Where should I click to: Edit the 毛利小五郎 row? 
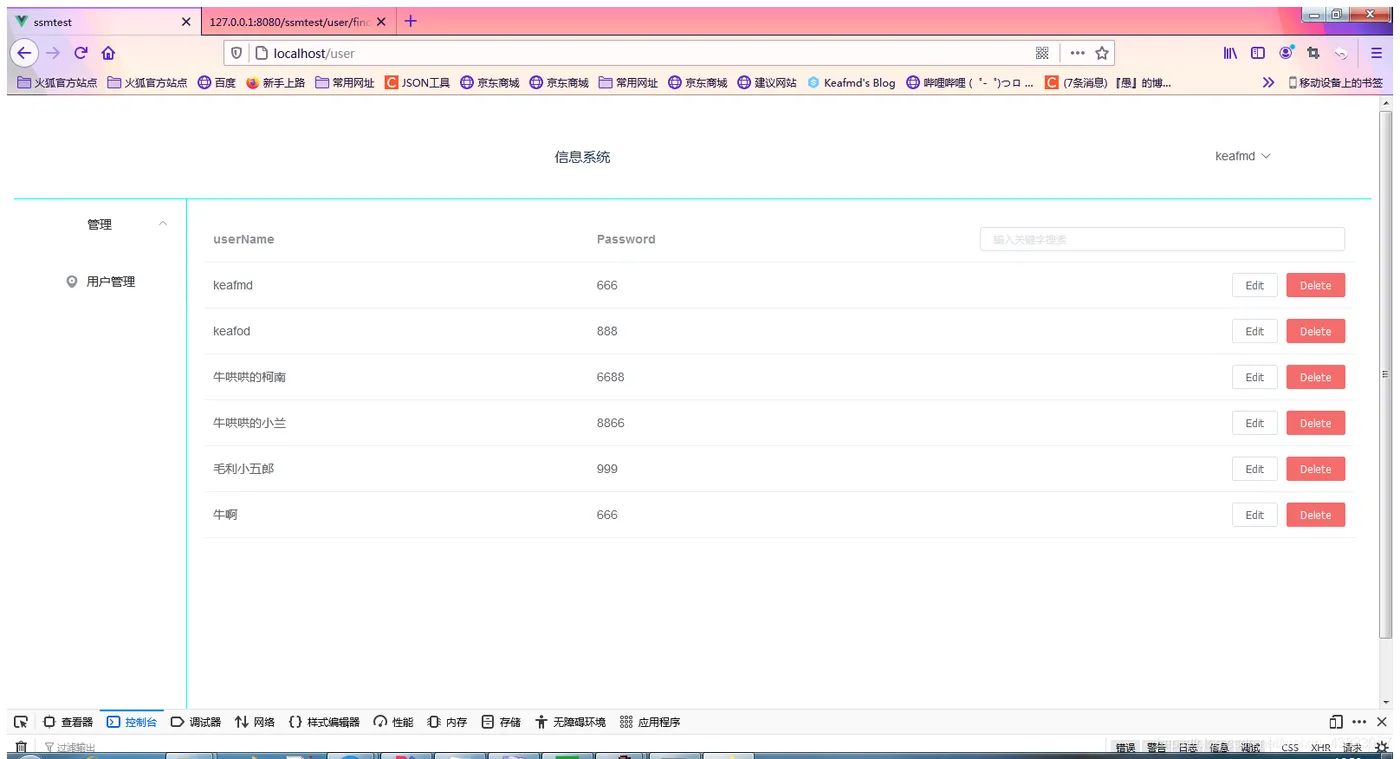pos(1254,470)
